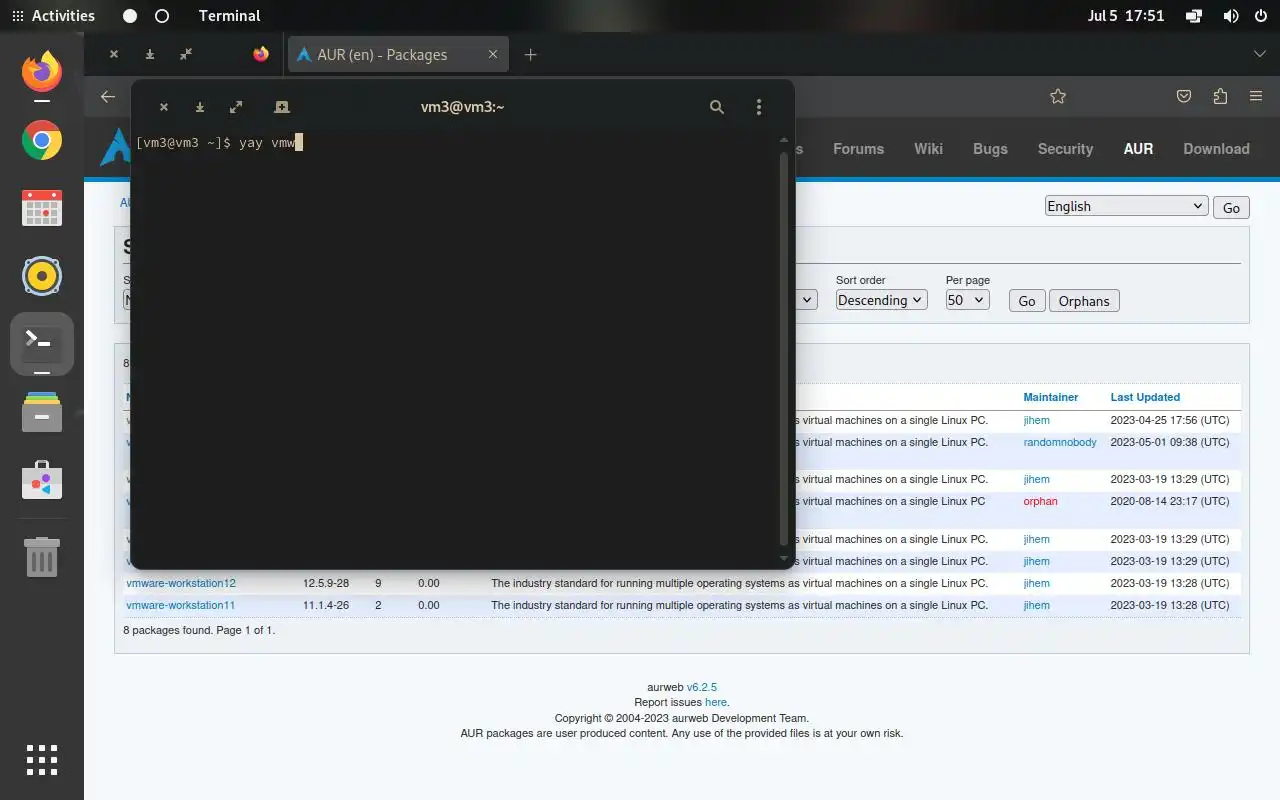The width and height of the screenshot is (1280, 800).
Task: Go to Forums in Arch nav
Action: click(x=858, y=149)
